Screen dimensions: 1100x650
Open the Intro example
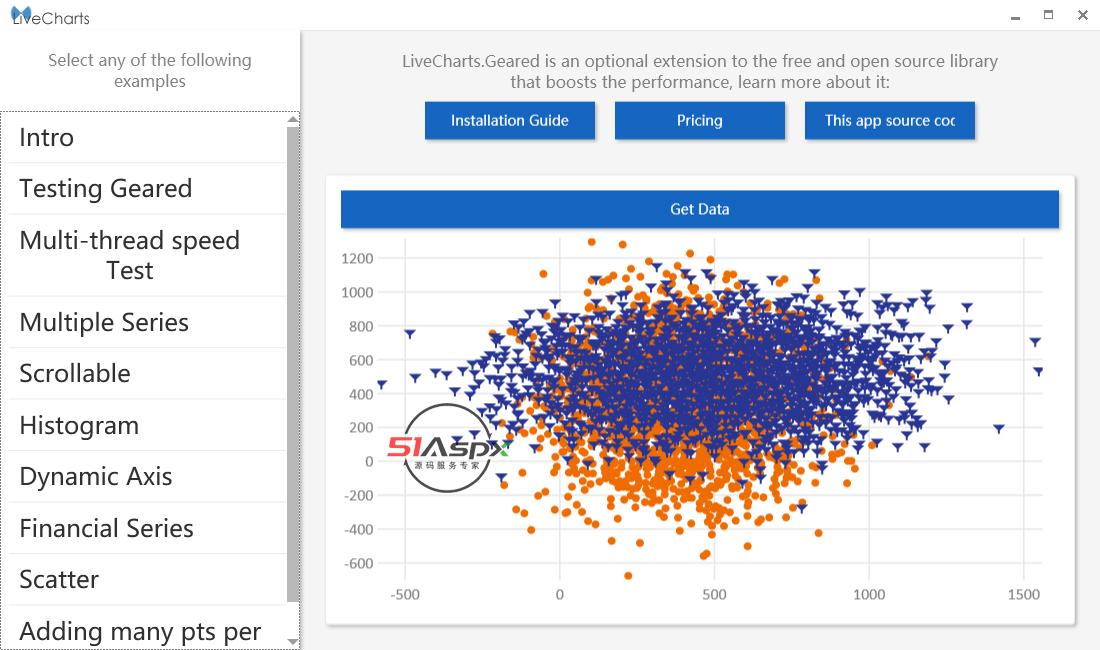147,137
